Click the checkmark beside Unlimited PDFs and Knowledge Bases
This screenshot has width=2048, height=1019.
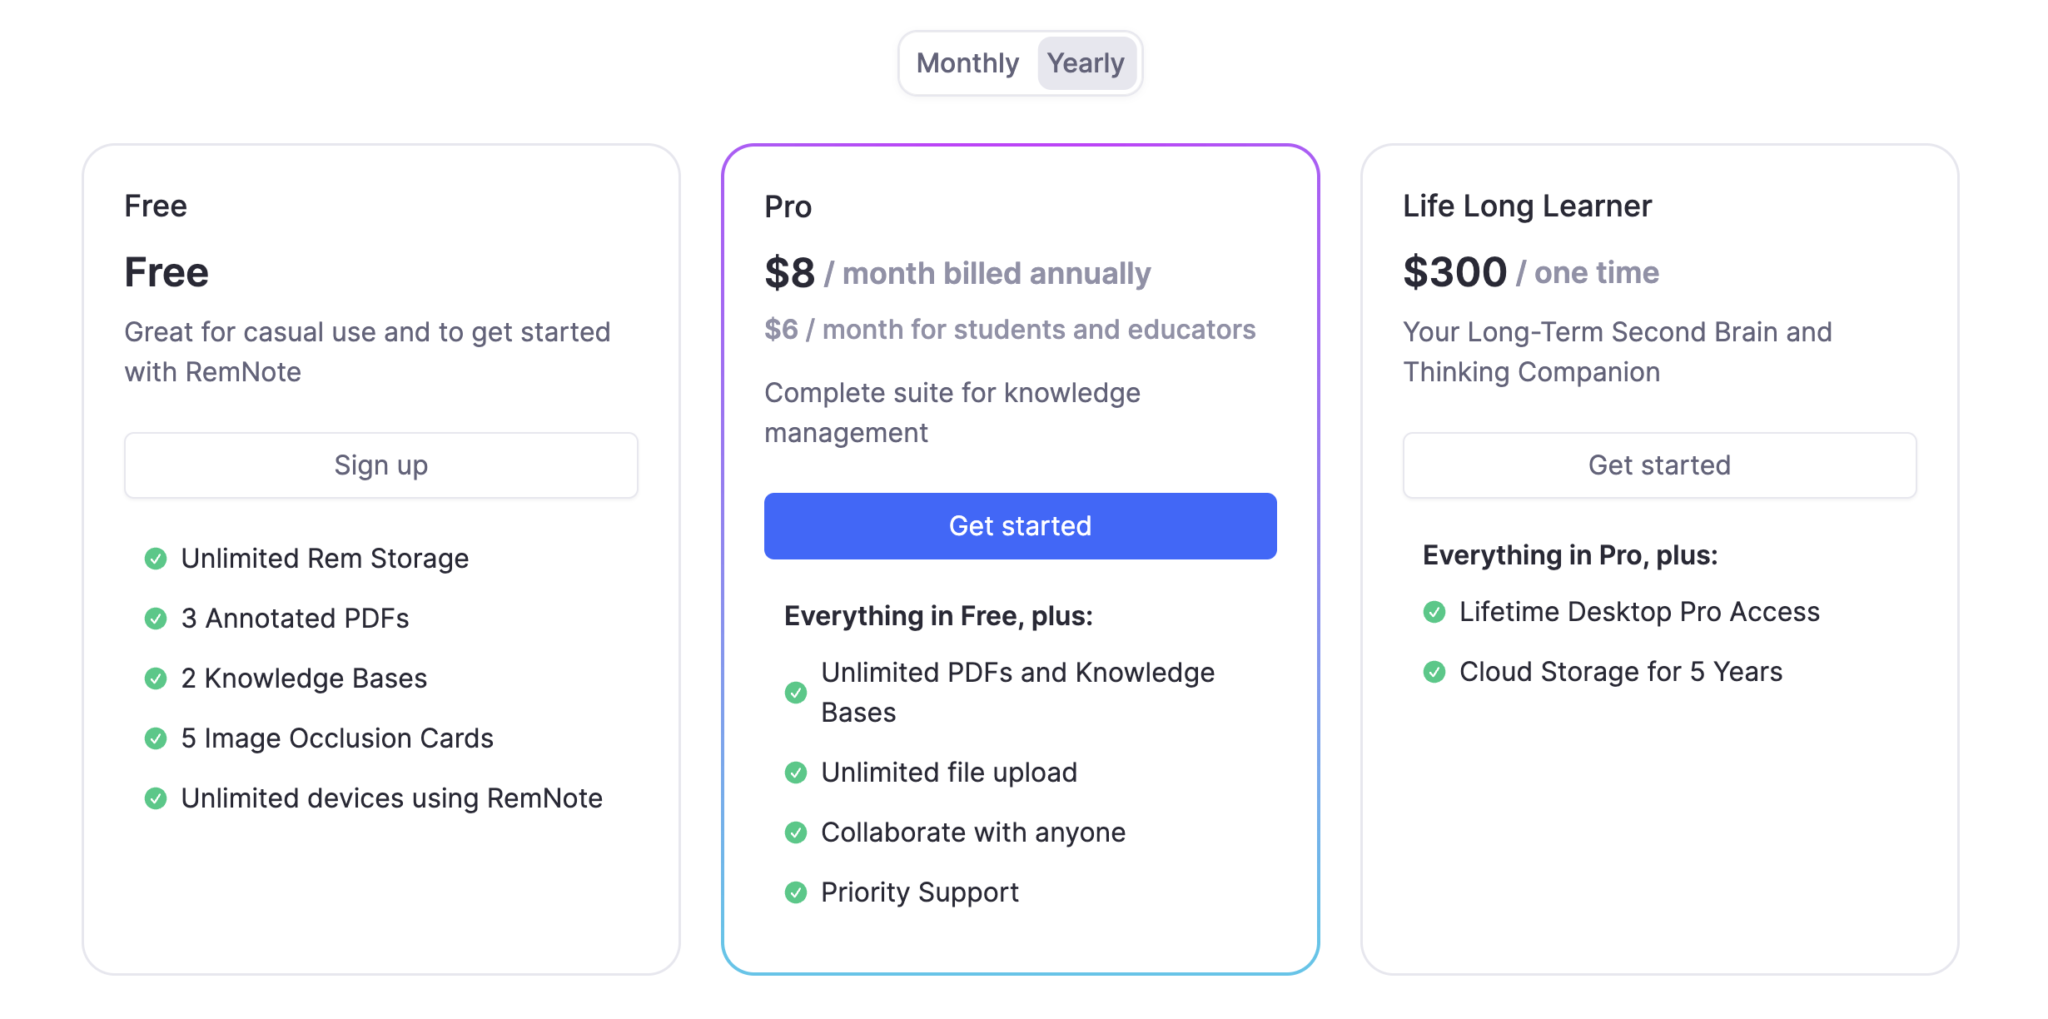coord(795,692)
